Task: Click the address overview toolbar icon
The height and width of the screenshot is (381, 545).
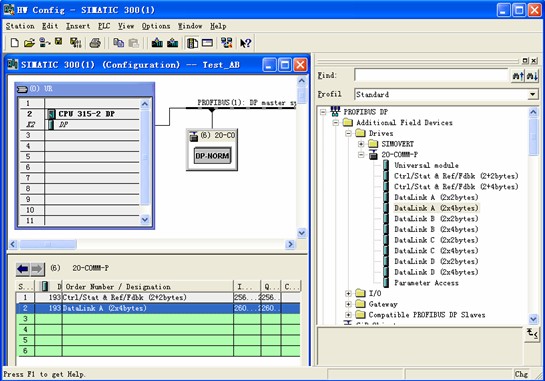Action: [x=208, y=43]
